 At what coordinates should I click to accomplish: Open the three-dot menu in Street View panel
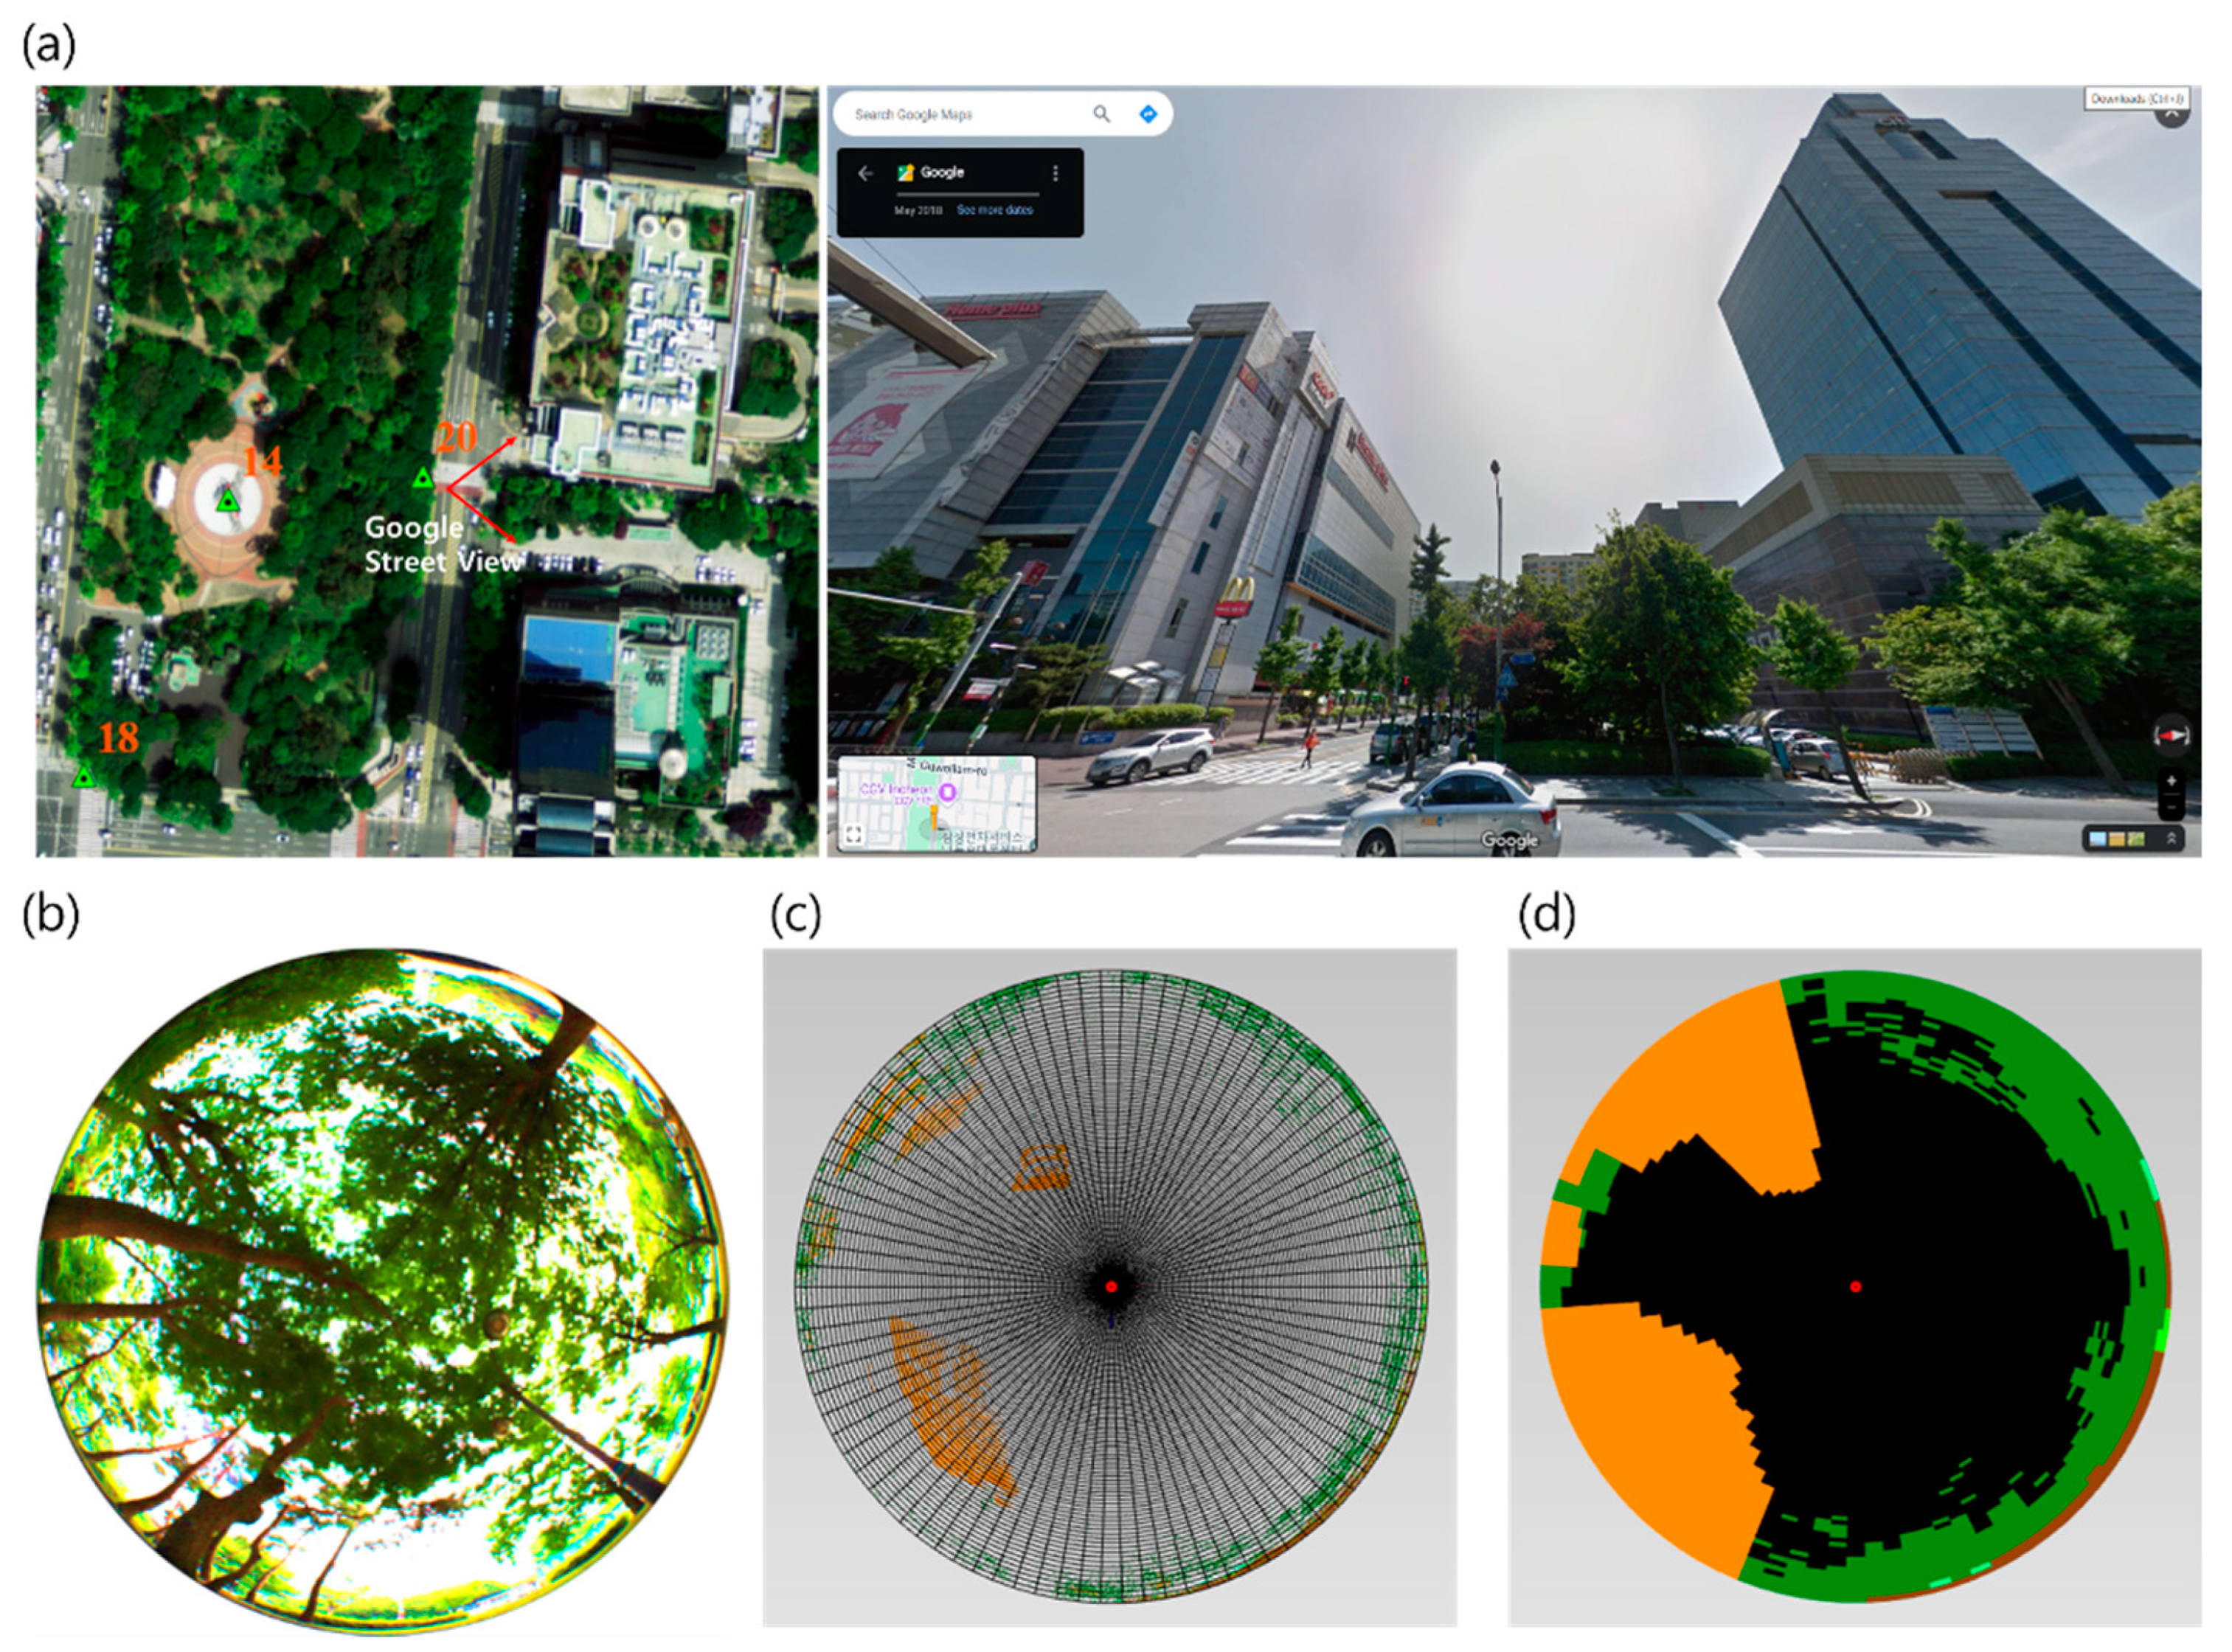coord(1055,173)
